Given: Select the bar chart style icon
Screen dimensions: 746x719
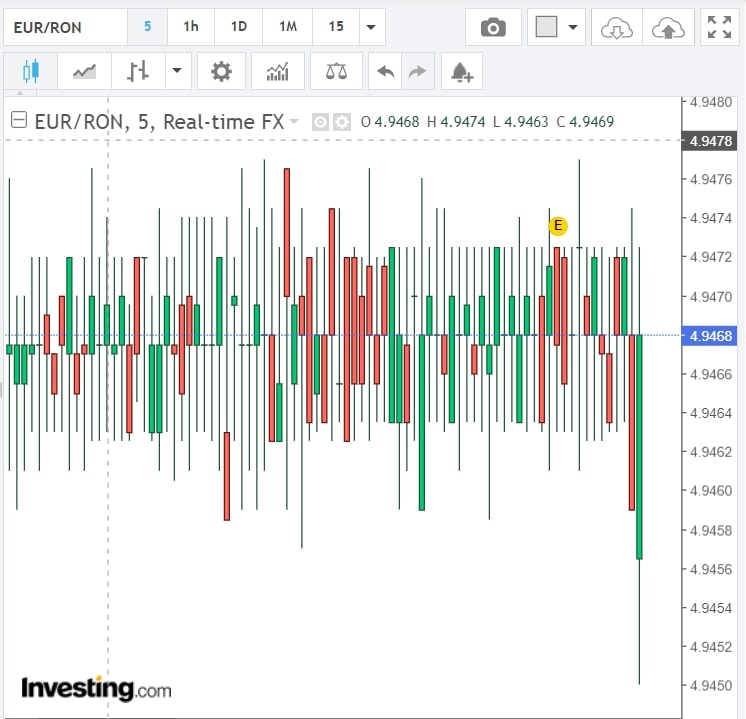Looking at the screenshot, I should pos(139,71).
